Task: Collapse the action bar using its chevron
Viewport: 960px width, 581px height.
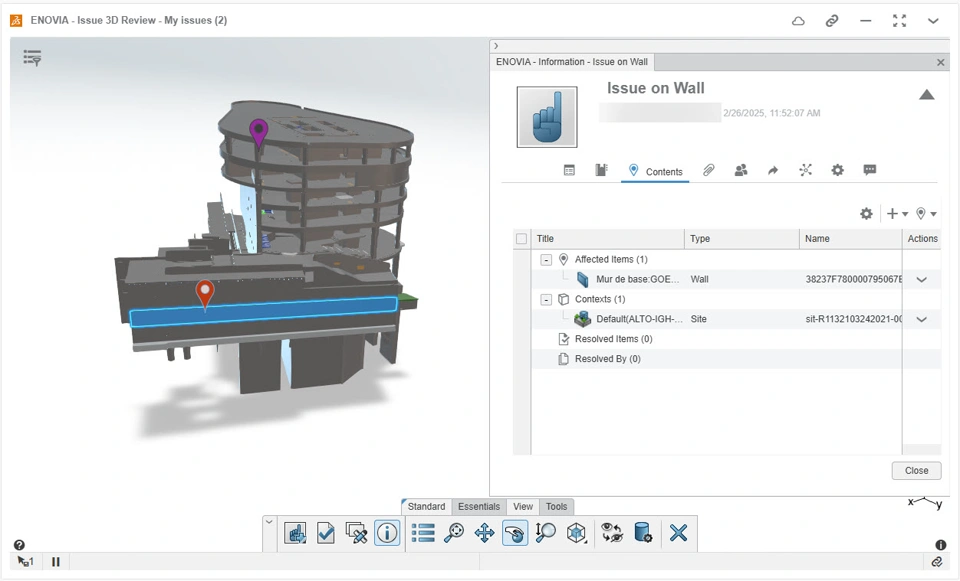Action: (x=269, y=522)
